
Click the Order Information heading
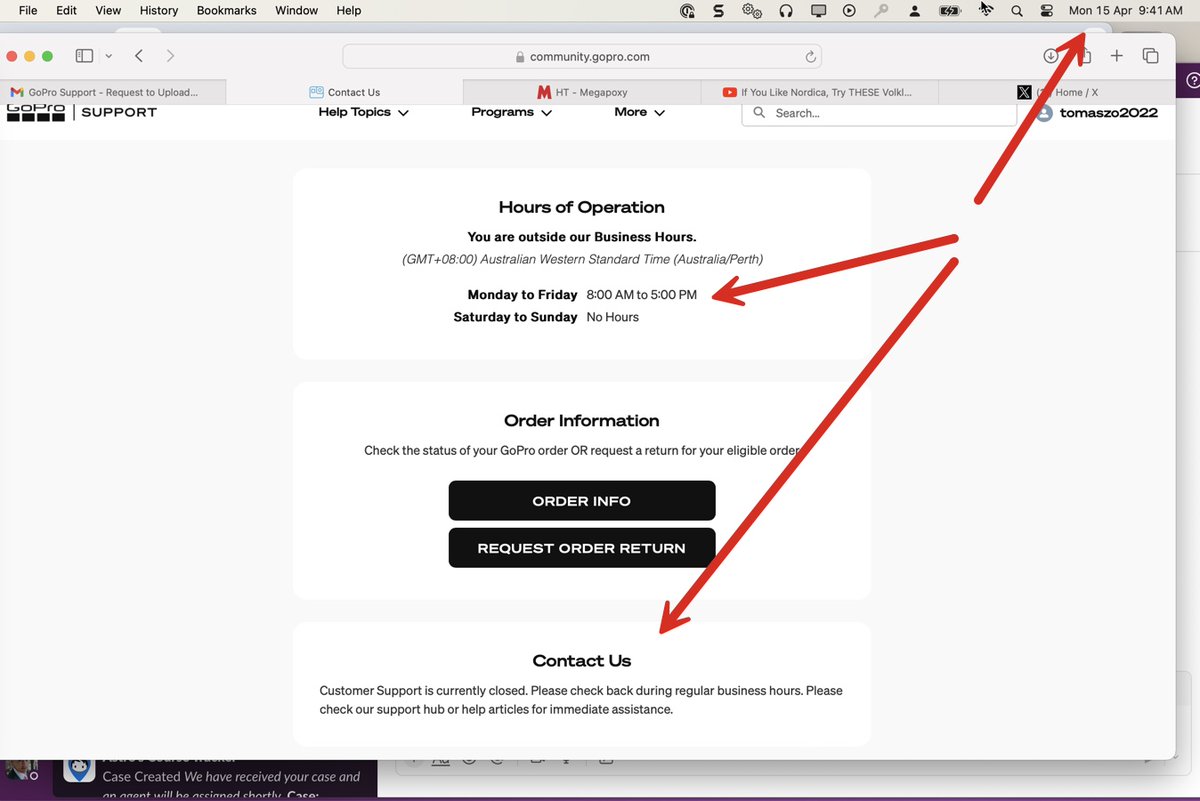(x=582, y=421)
